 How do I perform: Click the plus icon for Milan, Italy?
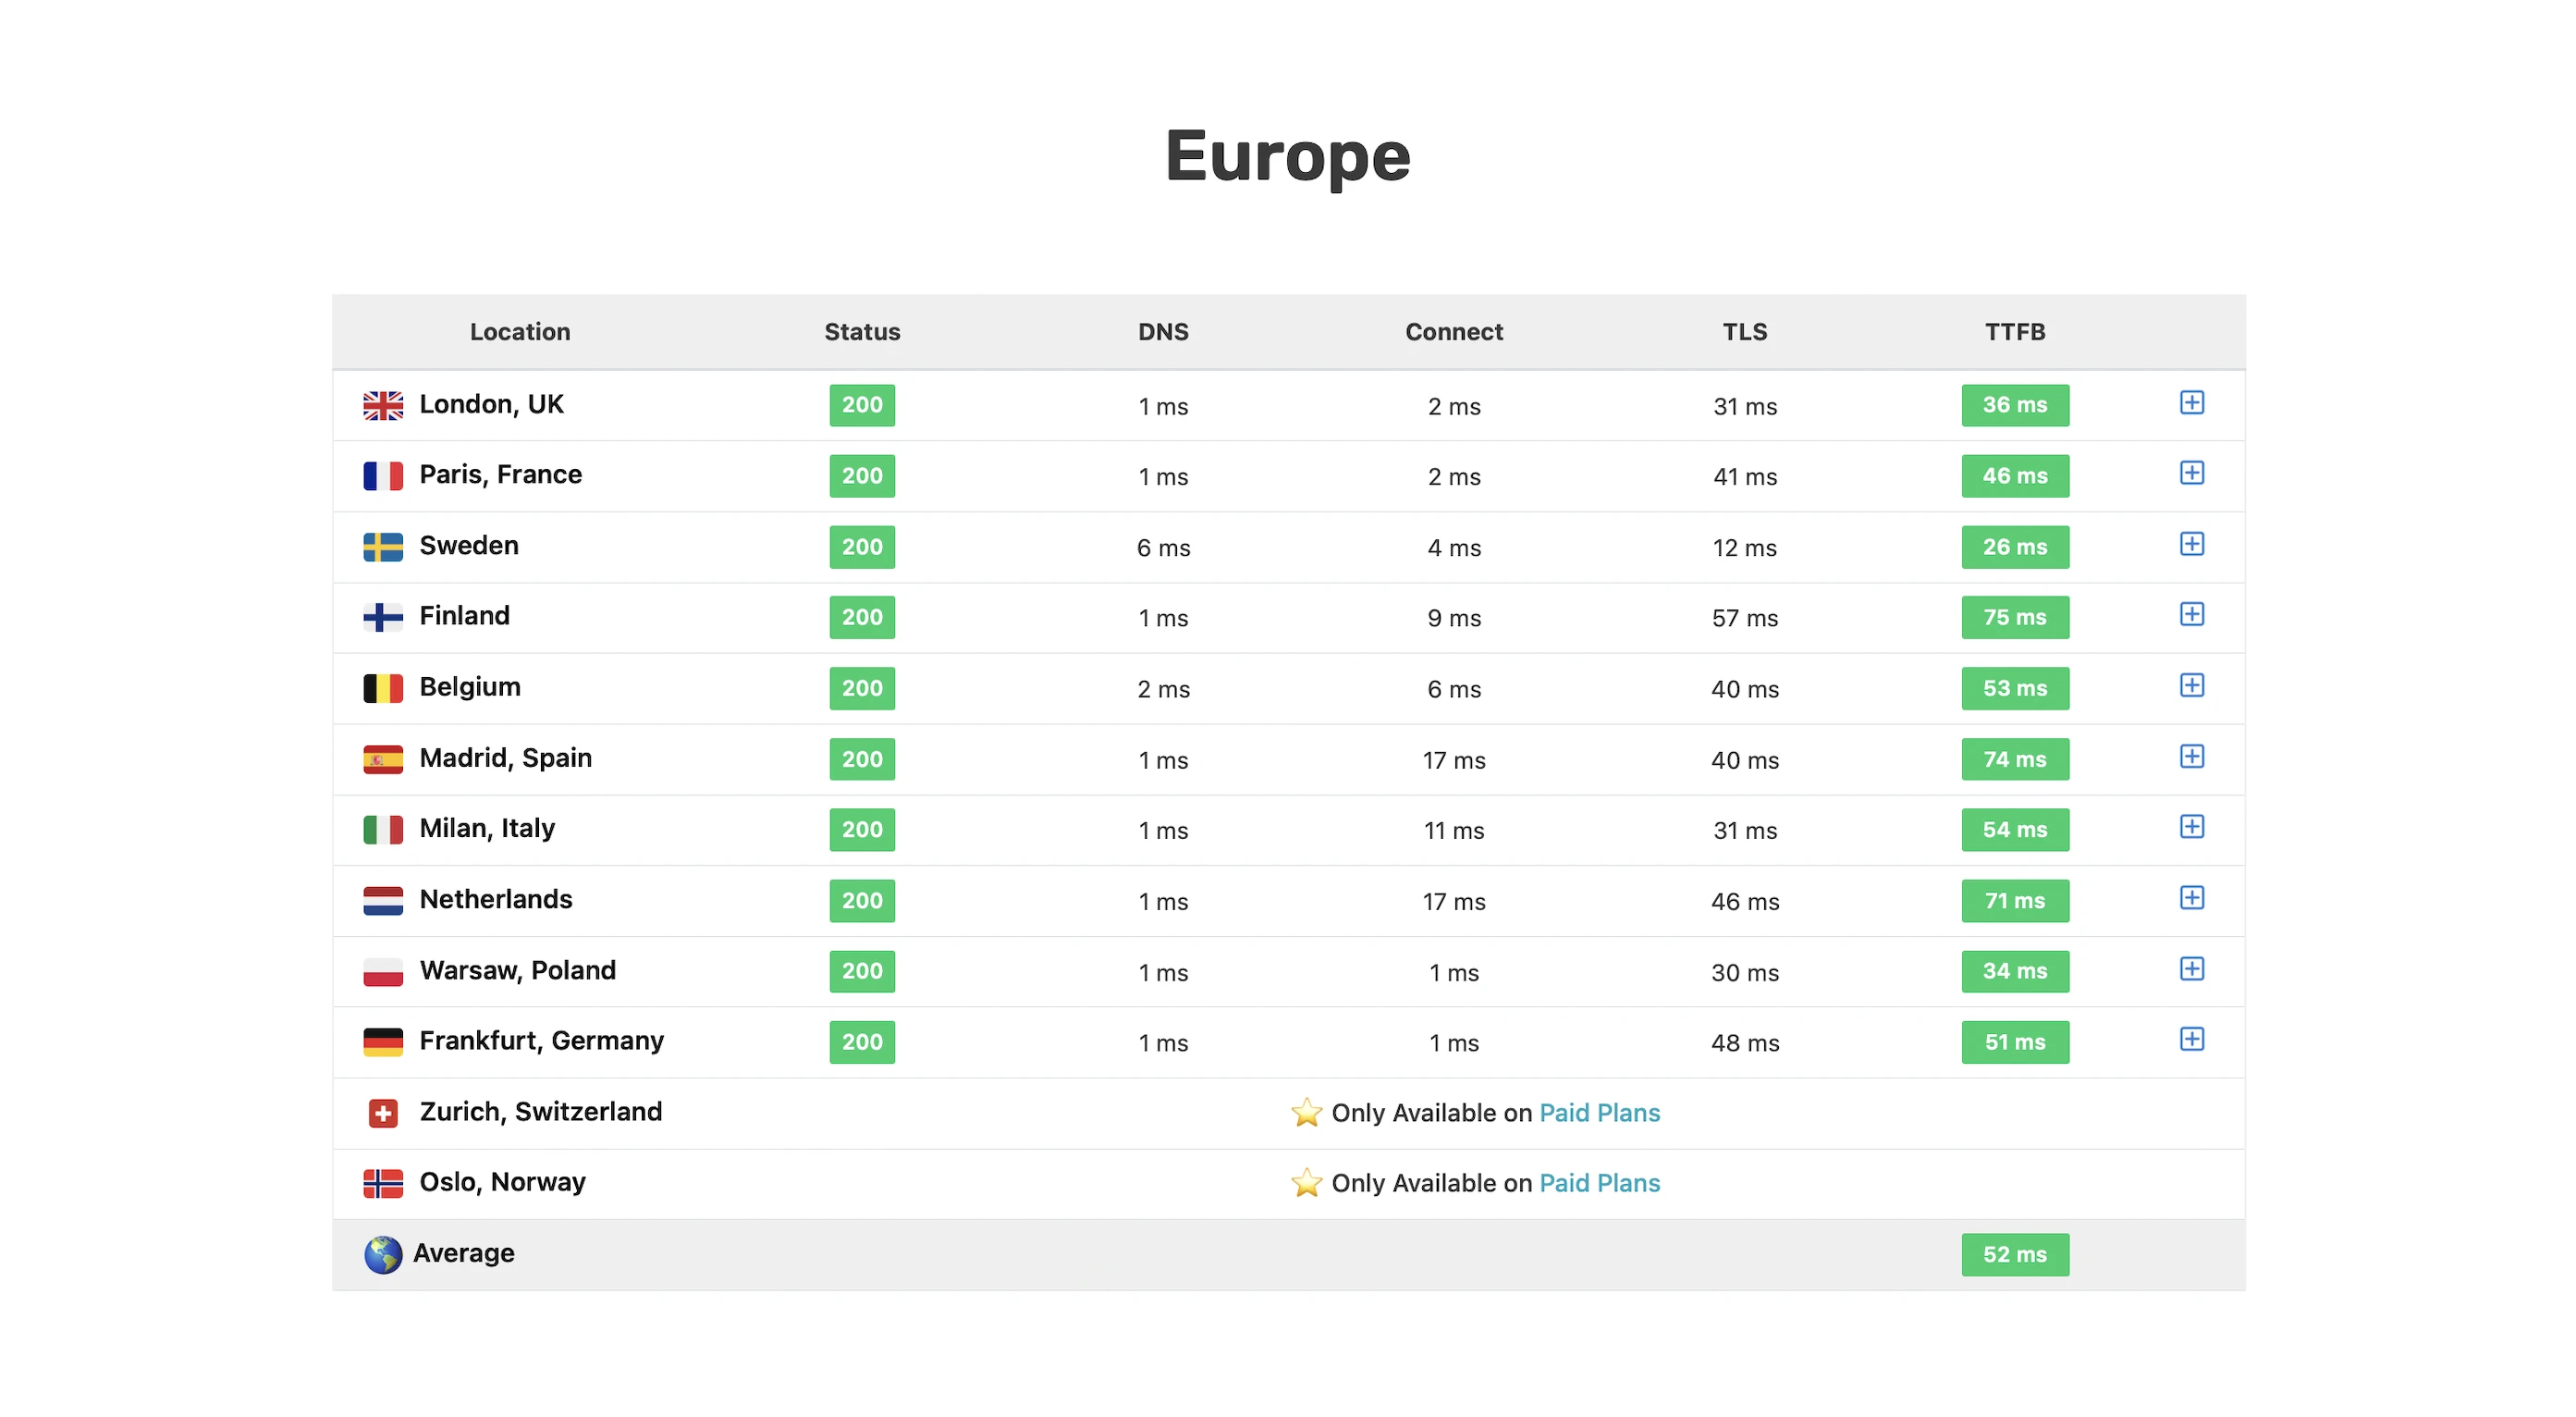pos(2191,827)
